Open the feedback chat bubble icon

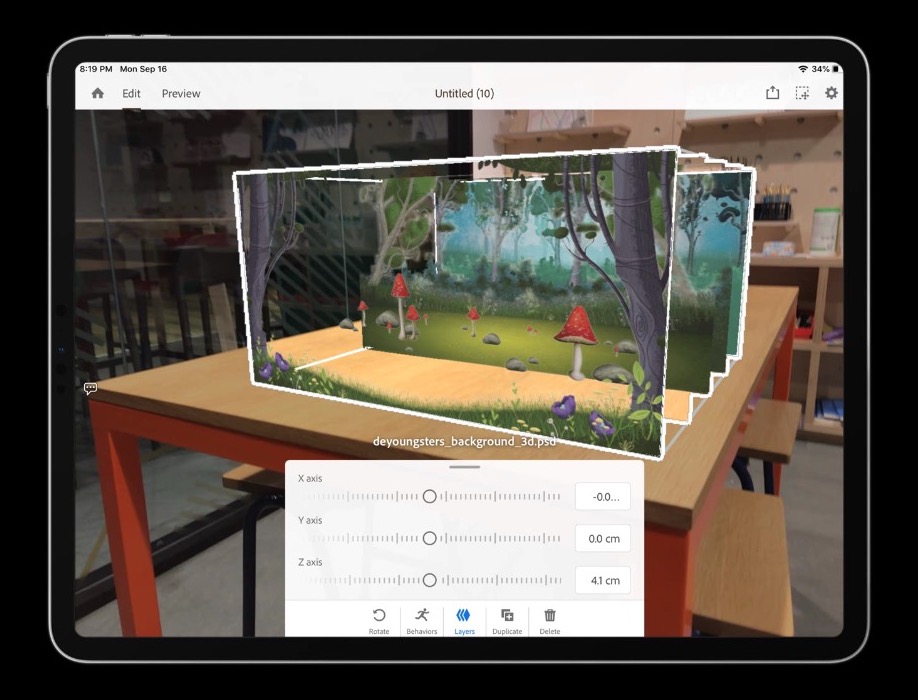click(x=90, y=389)
